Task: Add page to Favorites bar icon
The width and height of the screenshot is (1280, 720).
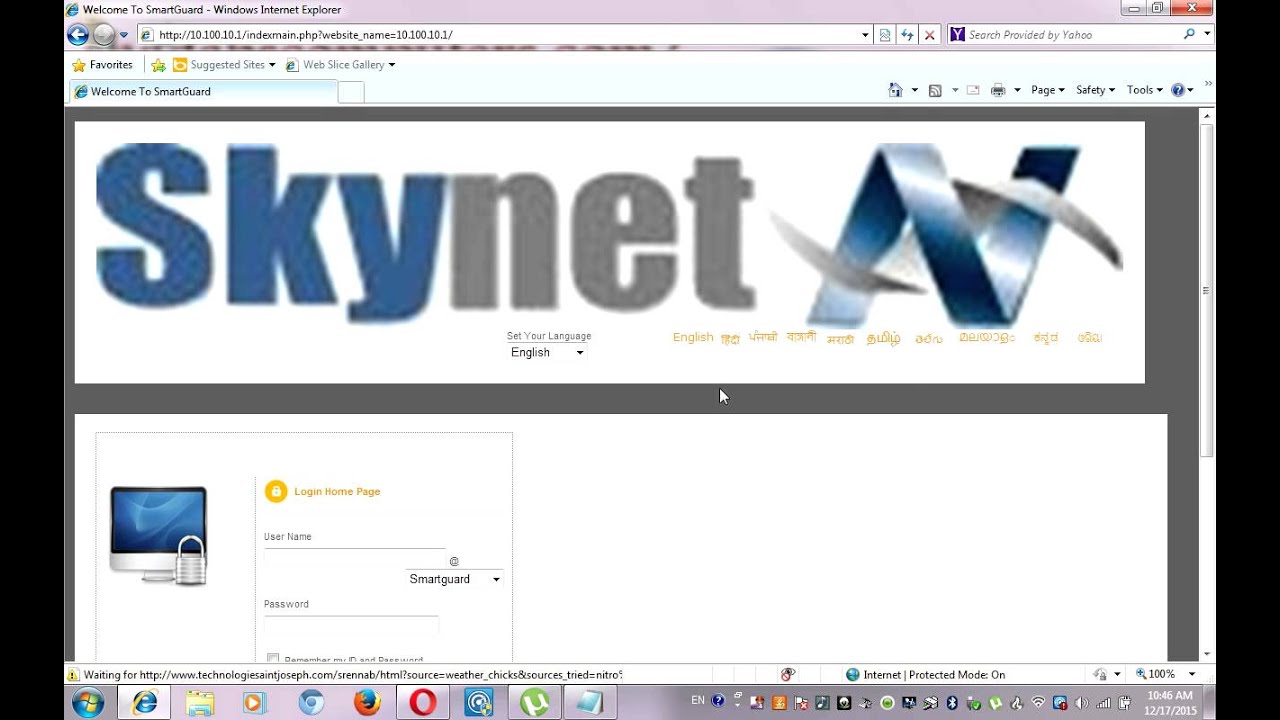Action: click(158, 65)
